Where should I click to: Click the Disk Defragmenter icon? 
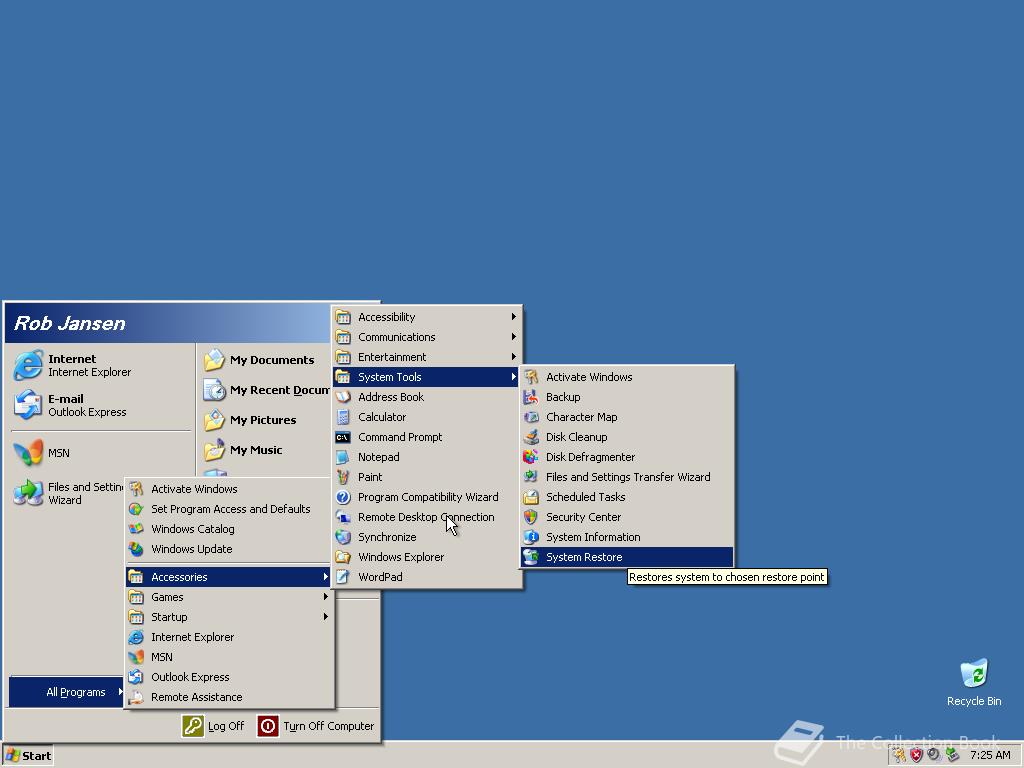coord(531,457)
